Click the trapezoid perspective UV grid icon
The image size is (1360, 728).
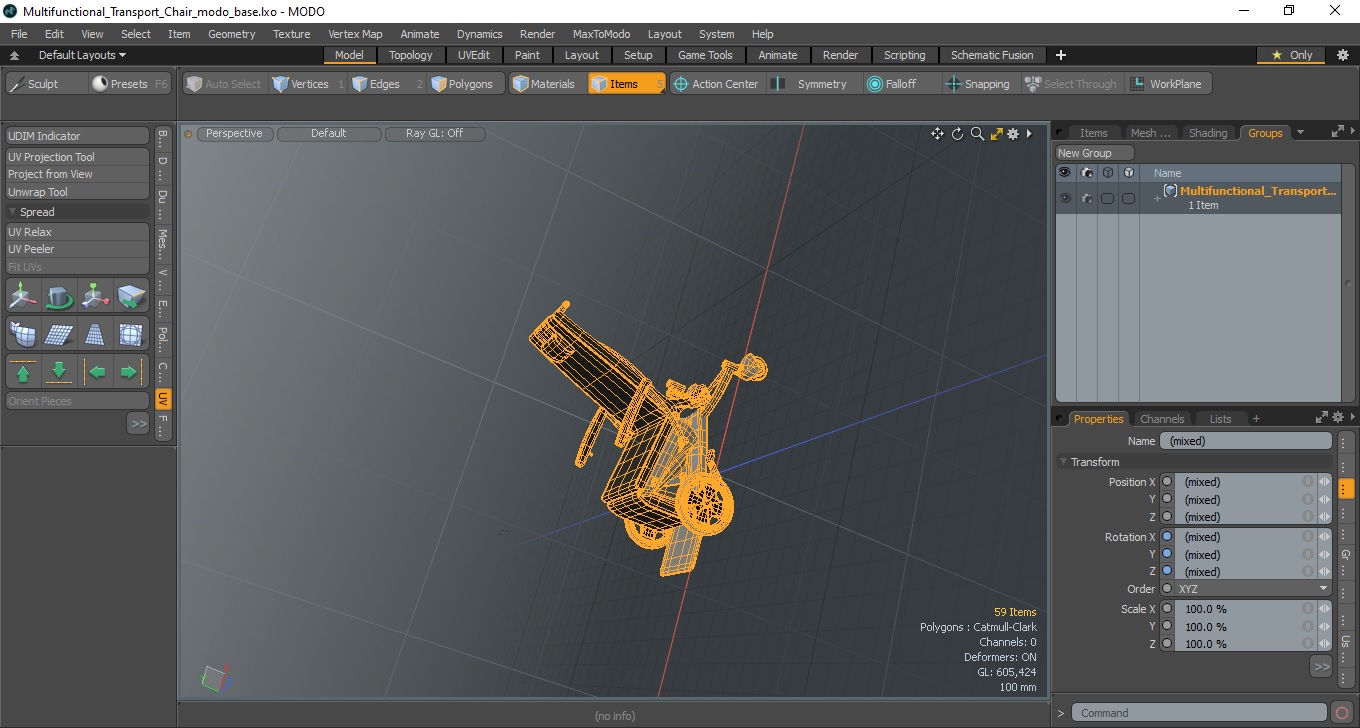[95, 334]
